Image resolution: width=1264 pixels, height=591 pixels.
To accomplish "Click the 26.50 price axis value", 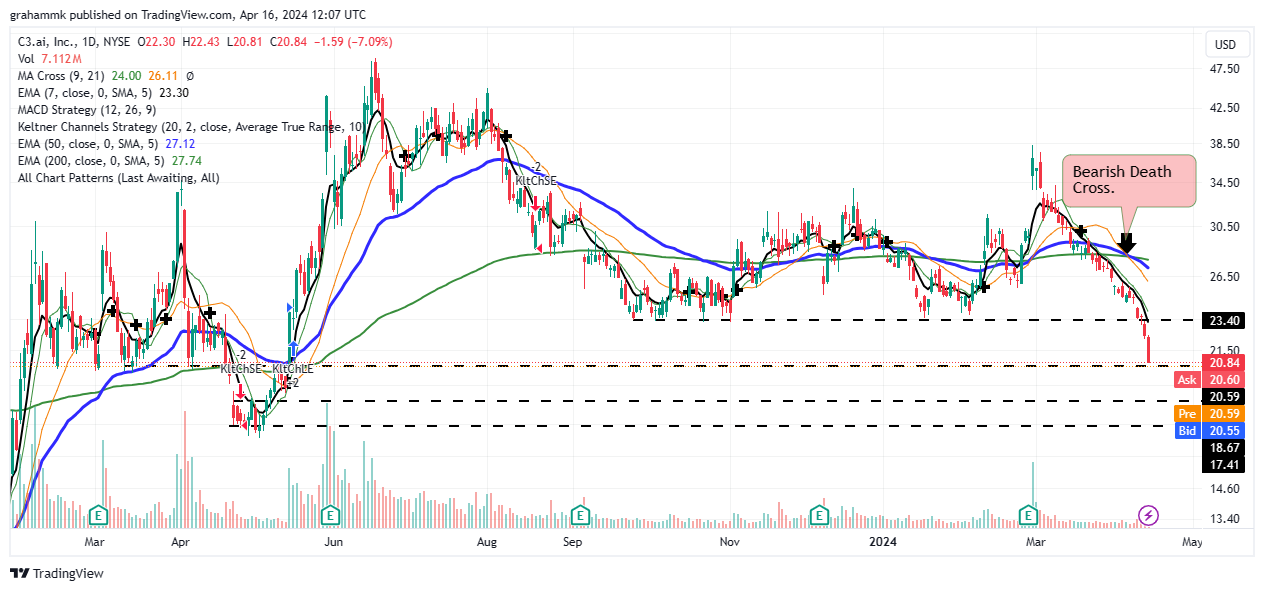I will coord(1225,277).
